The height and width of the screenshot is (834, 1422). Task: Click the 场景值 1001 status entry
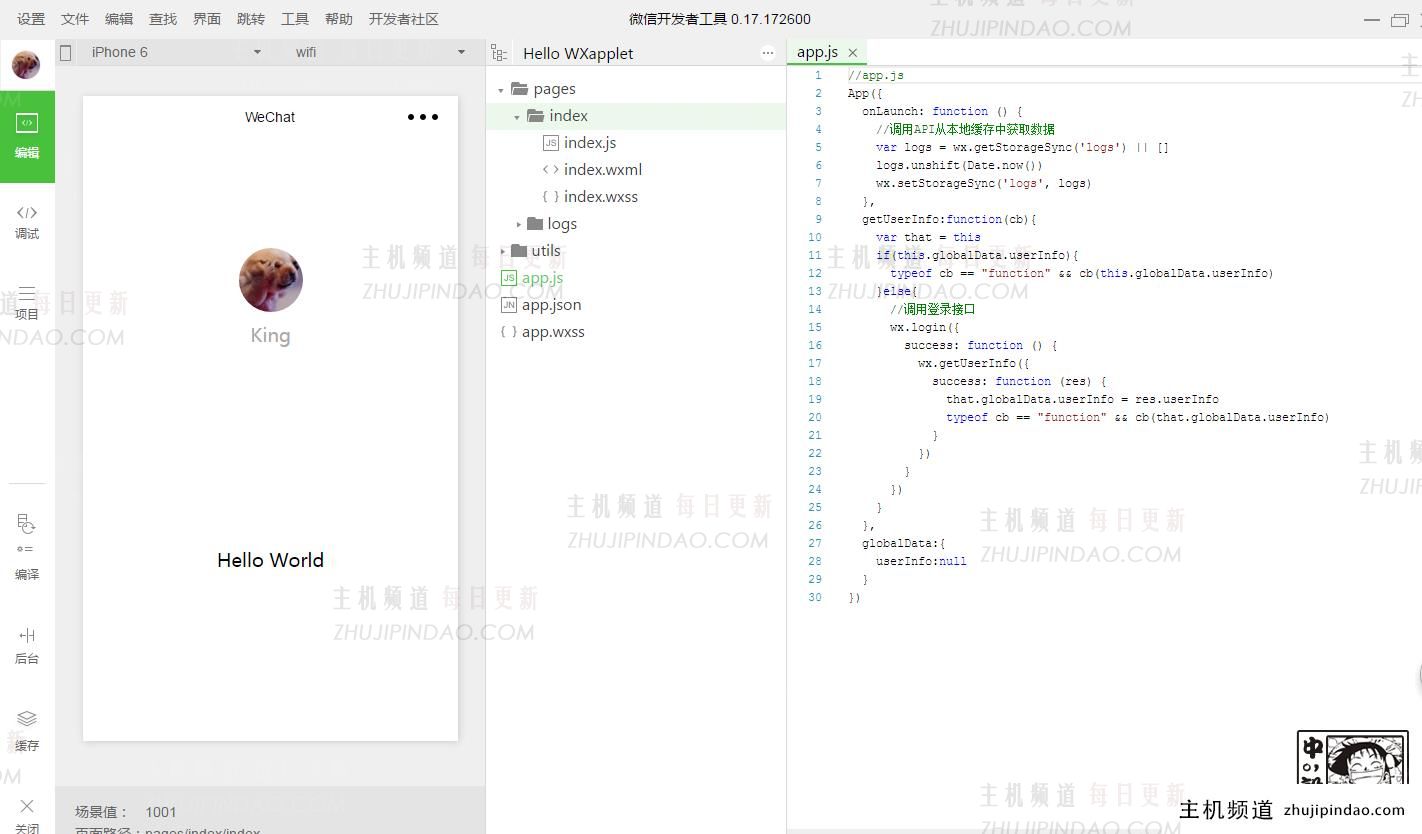[126, 812]
